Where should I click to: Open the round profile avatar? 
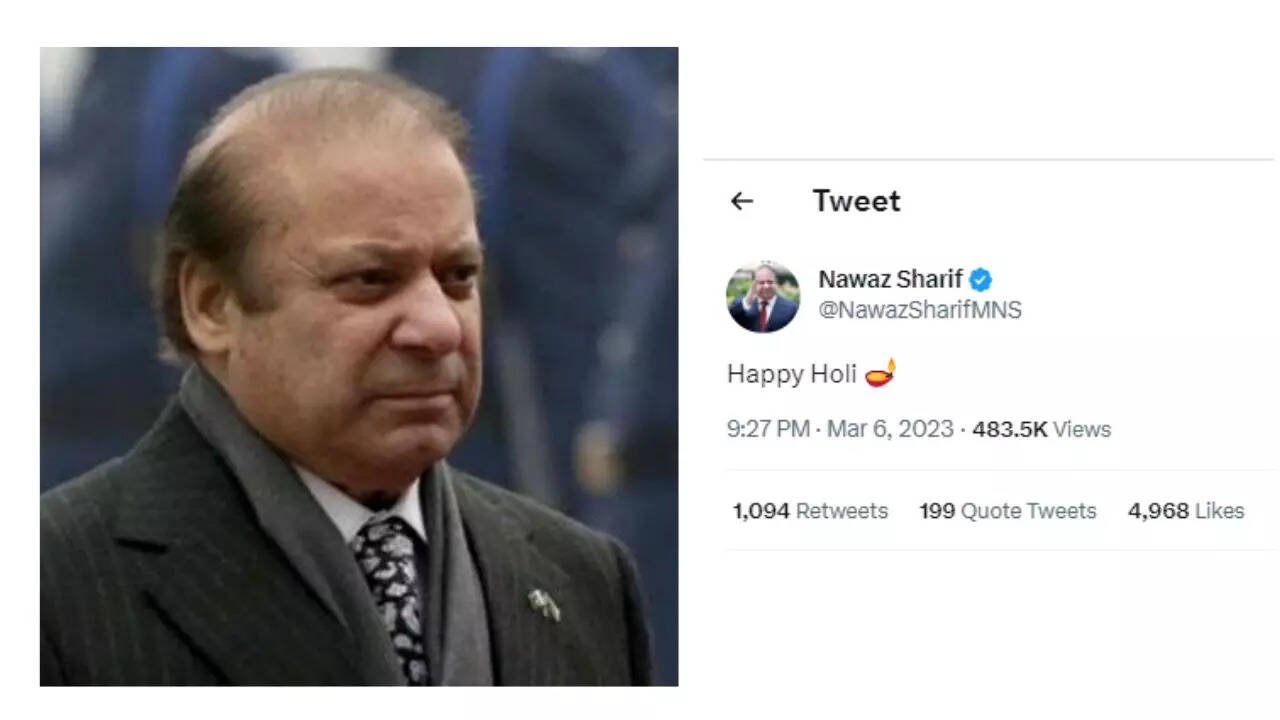point(763,297)
